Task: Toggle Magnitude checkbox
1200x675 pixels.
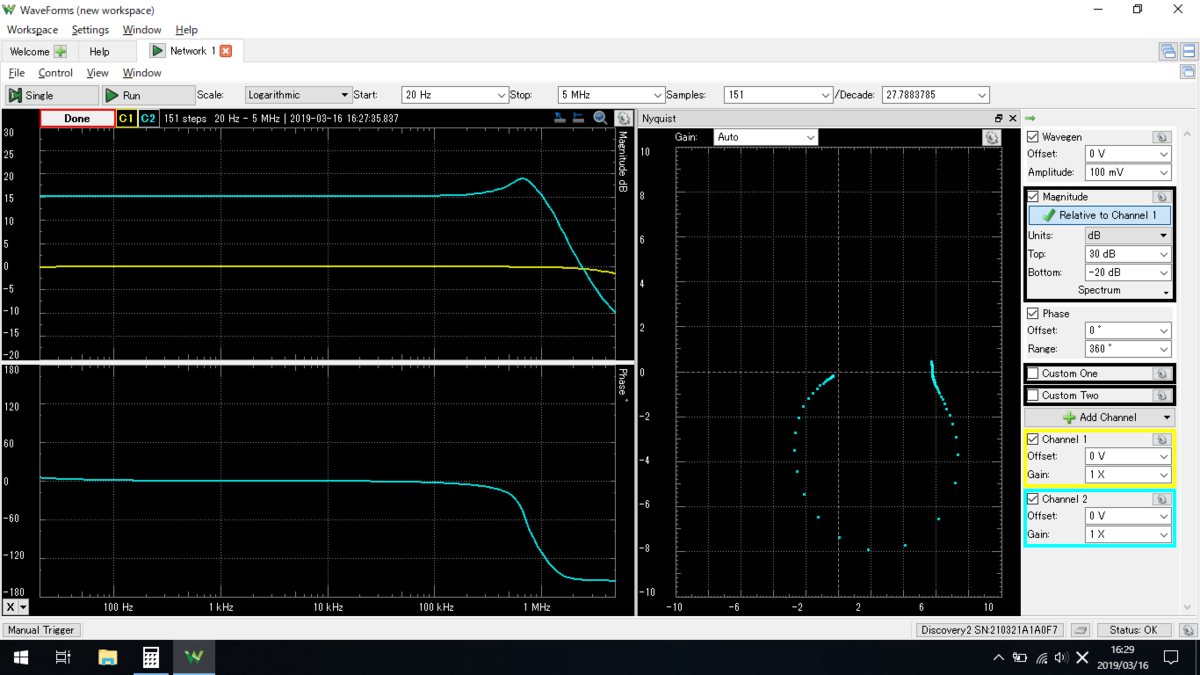Action: pos(1033,197)
